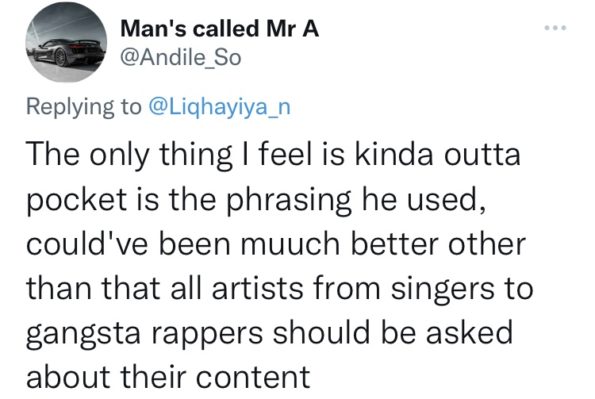Screen dimensions: 595x399
Task: Select the word "muuch" in the tweet
Action: 289,244
